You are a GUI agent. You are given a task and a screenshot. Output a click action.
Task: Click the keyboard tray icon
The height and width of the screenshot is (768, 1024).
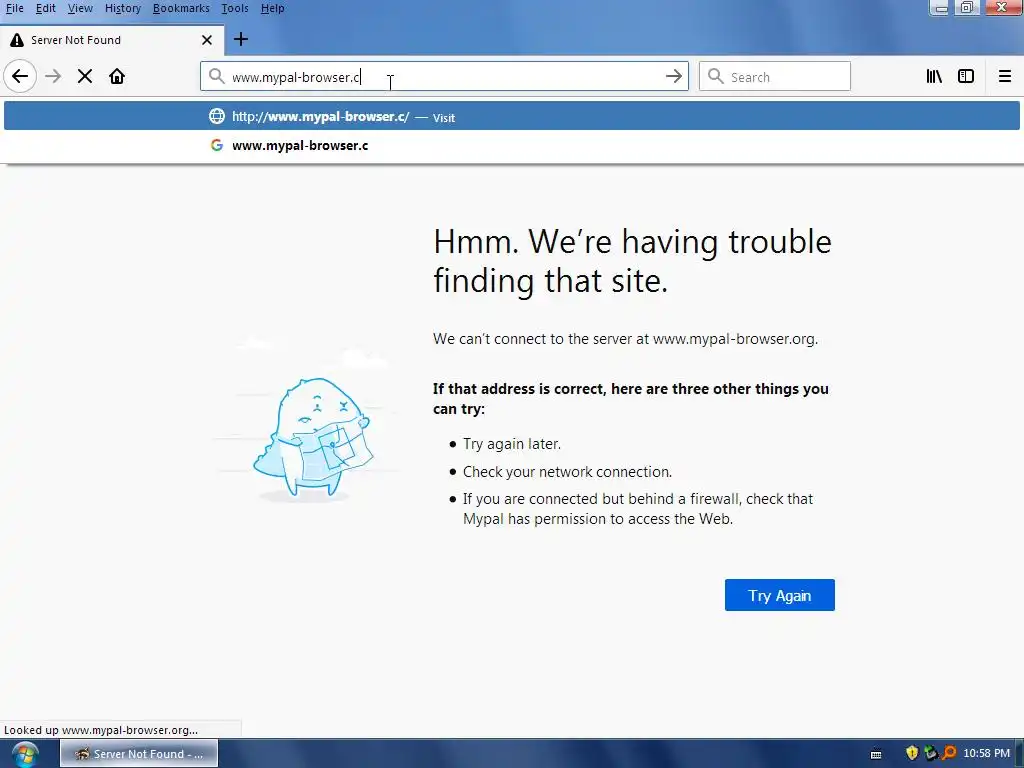click(x=876, y=754)
